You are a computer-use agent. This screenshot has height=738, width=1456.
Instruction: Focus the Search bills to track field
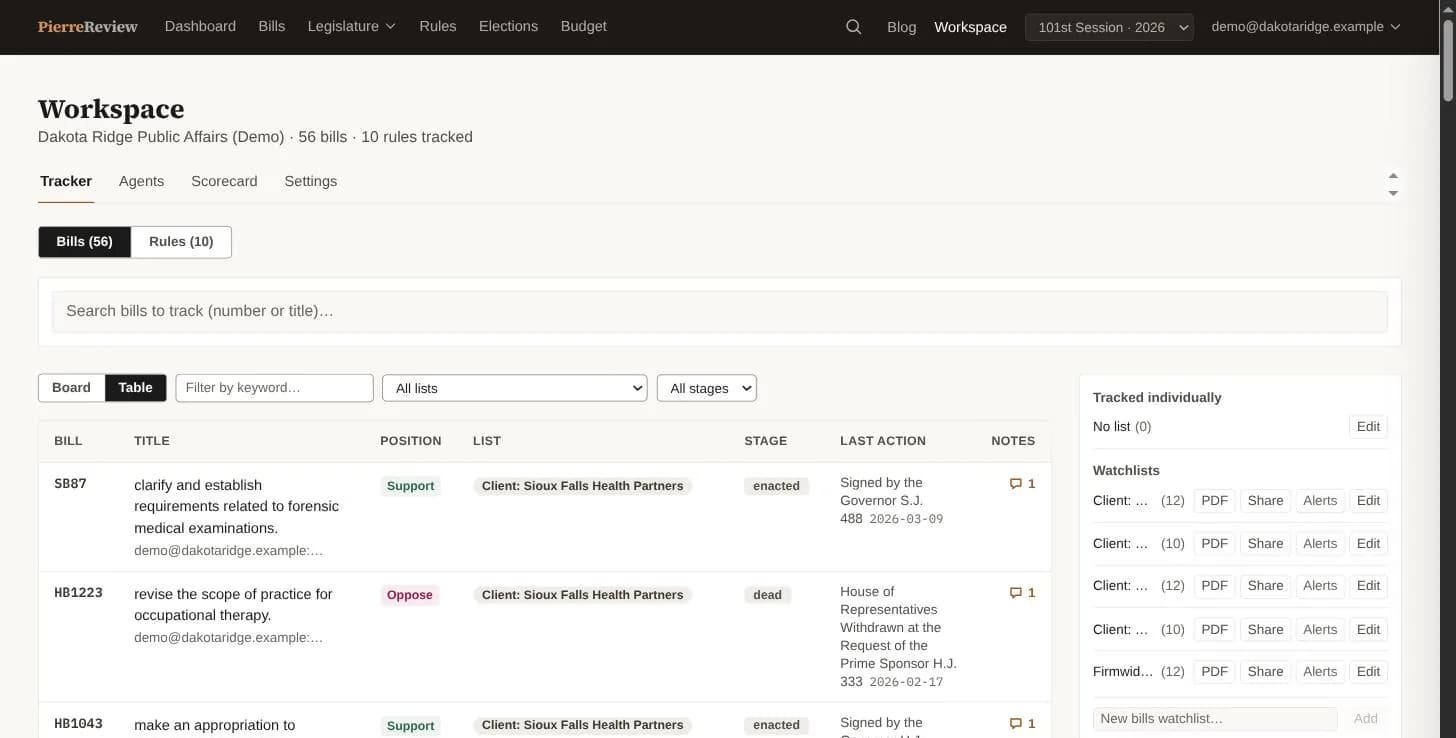pyautogui.click(x=719, y=312)
